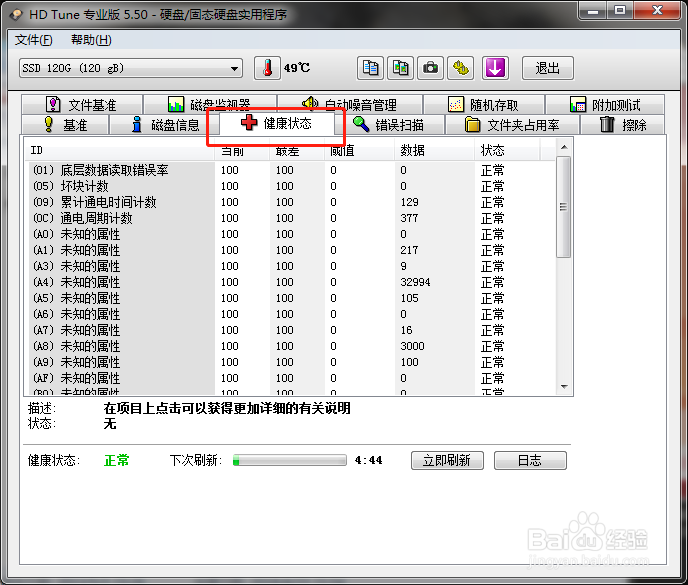Screen dimensions: 688x585
Task: Click the 状态 column header
Action: 507,151
